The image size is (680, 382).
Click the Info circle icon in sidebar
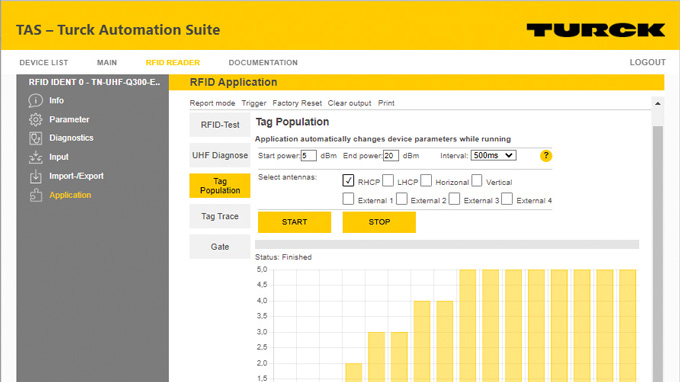(36, 101)
